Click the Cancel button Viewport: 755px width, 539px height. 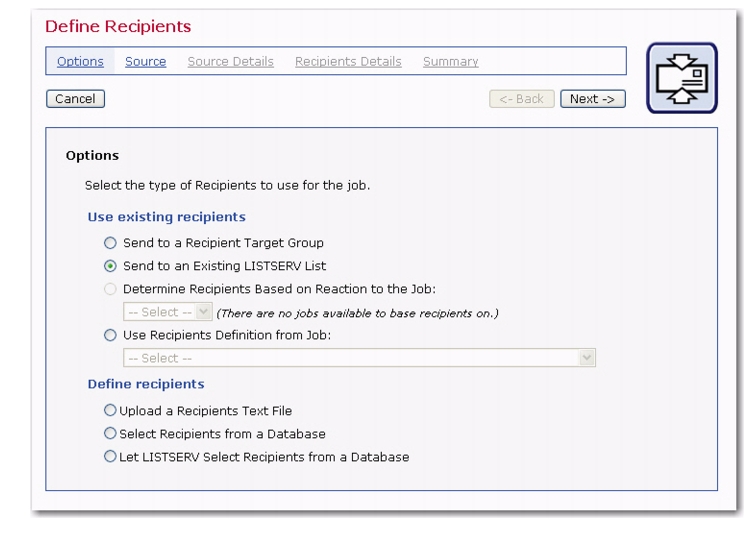click(x=76, y=99)
